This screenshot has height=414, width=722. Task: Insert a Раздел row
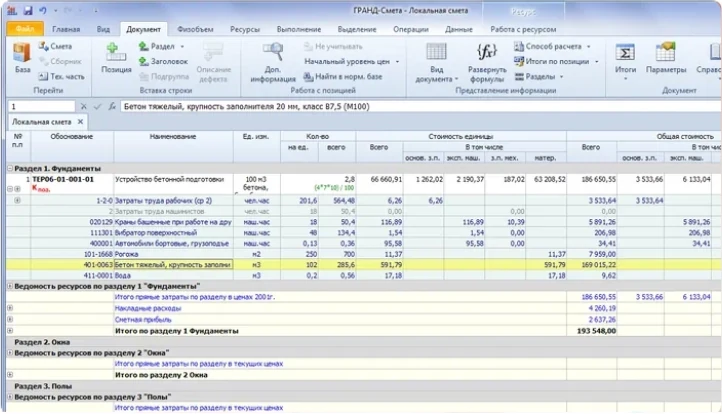click(x=157, y=46)
